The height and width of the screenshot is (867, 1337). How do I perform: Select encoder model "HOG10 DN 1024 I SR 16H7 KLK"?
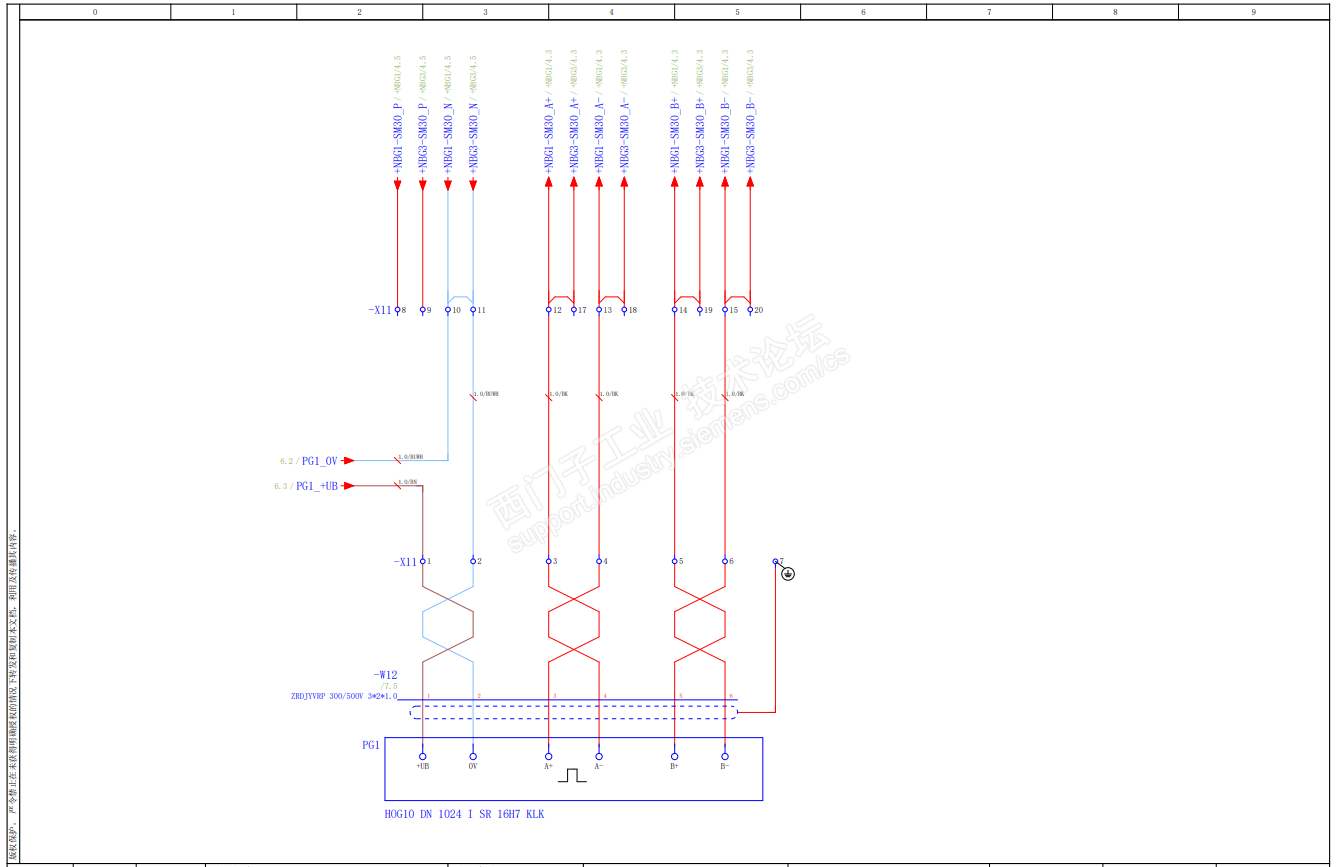point(465,814)
